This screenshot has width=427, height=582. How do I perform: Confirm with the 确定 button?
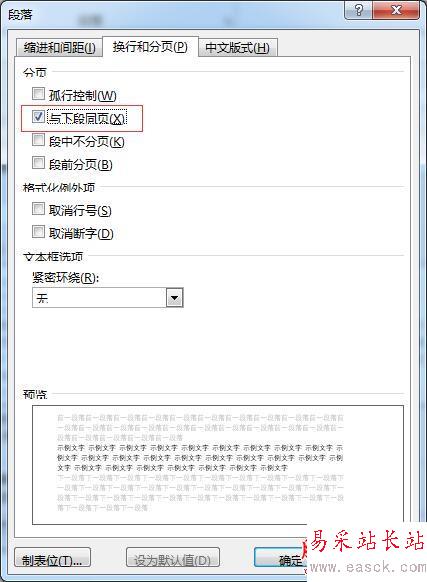point(282,558)
